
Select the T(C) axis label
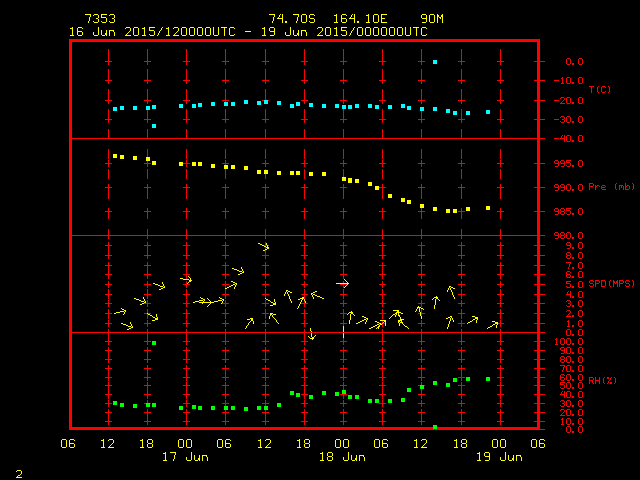(599, 90)
